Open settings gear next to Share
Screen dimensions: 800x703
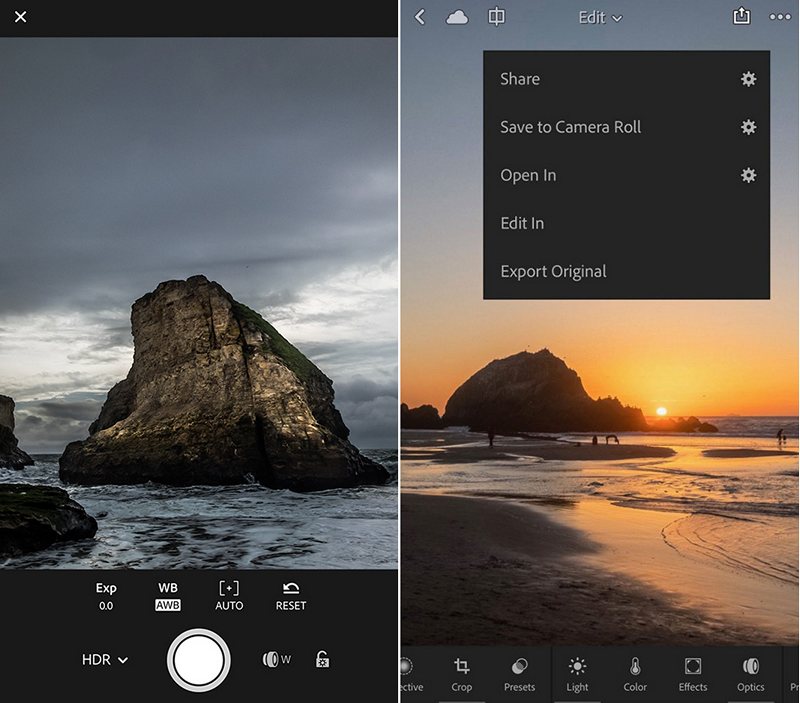pyautogui.click(x=748, y=79)
